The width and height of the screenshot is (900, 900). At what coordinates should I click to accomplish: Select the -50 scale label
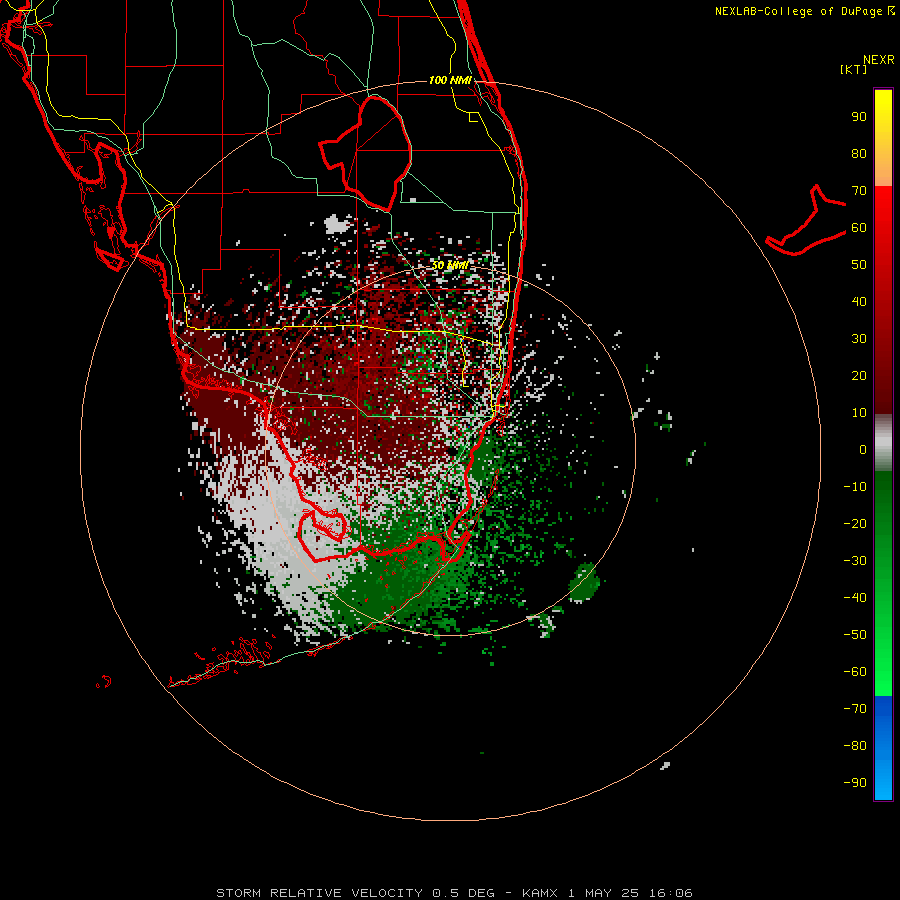click(x=855, y=635)
